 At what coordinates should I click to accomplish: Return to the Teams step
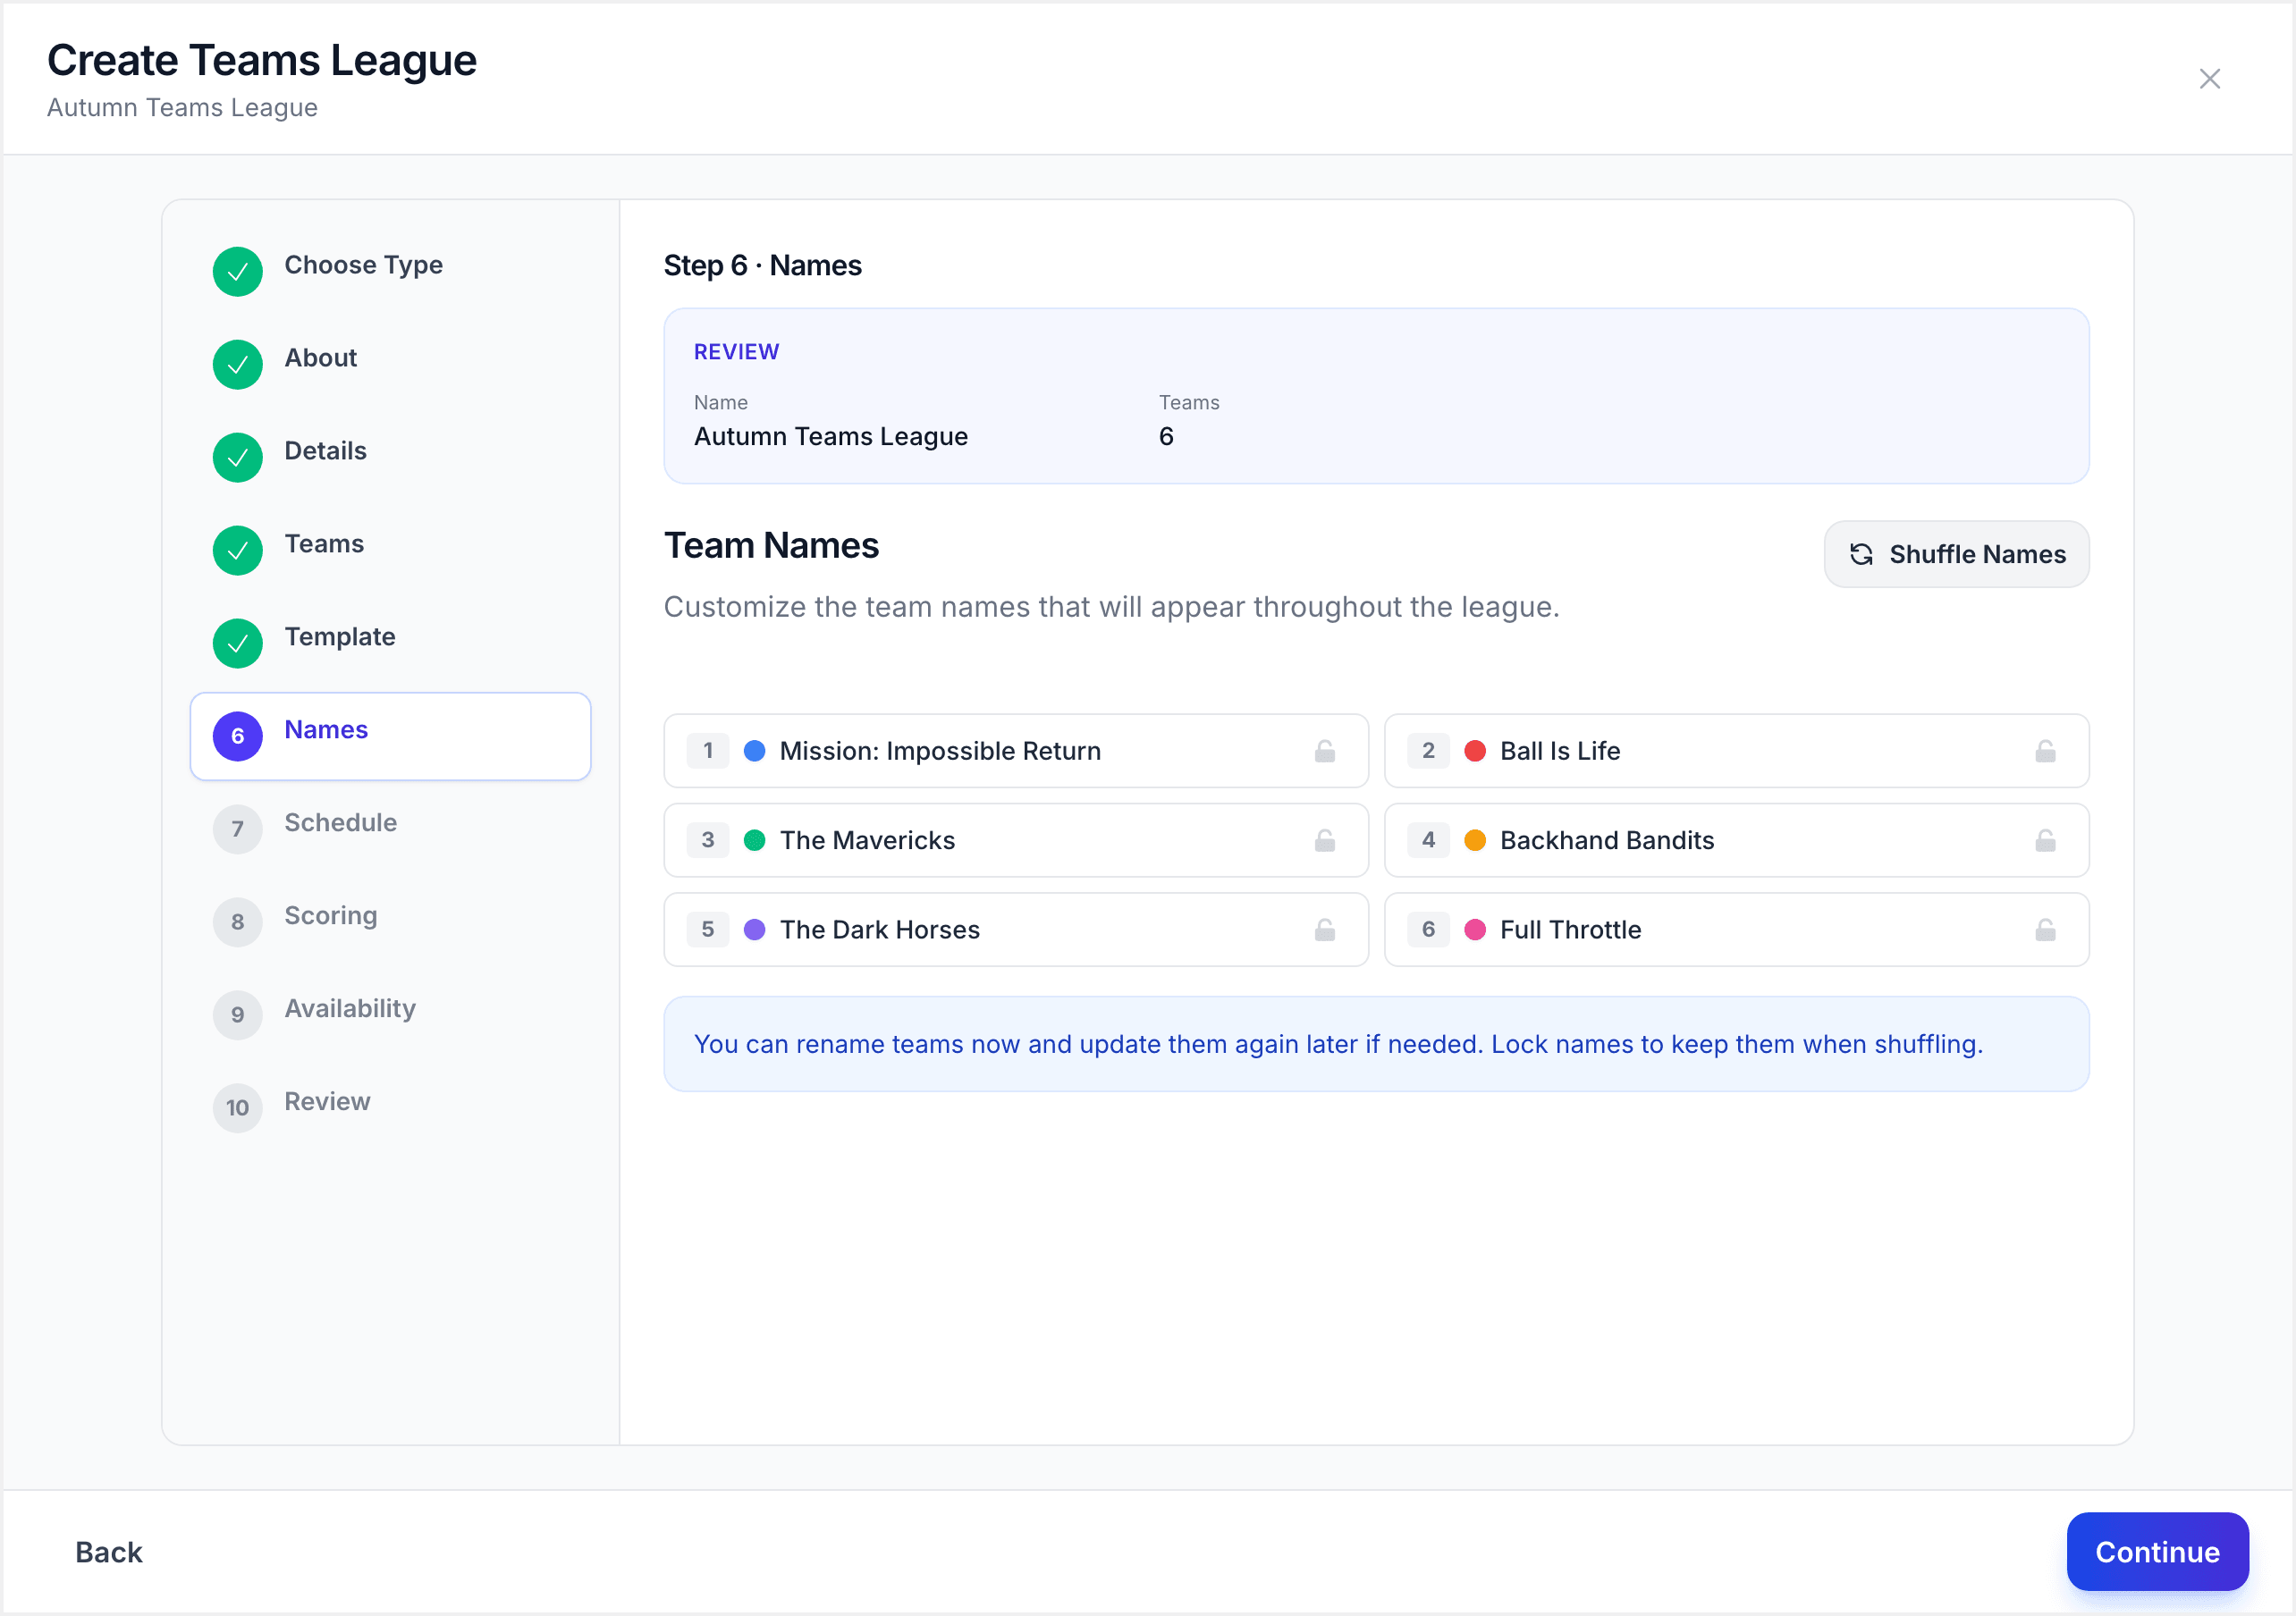coord(390,550)
